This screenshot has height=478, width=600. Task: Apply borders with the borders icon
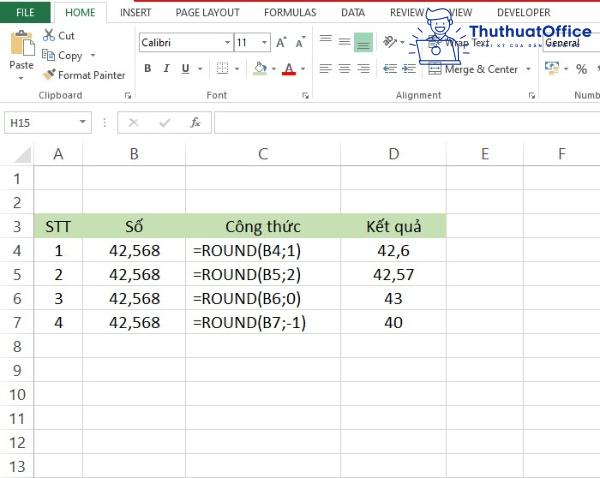[x=222, y=69]
